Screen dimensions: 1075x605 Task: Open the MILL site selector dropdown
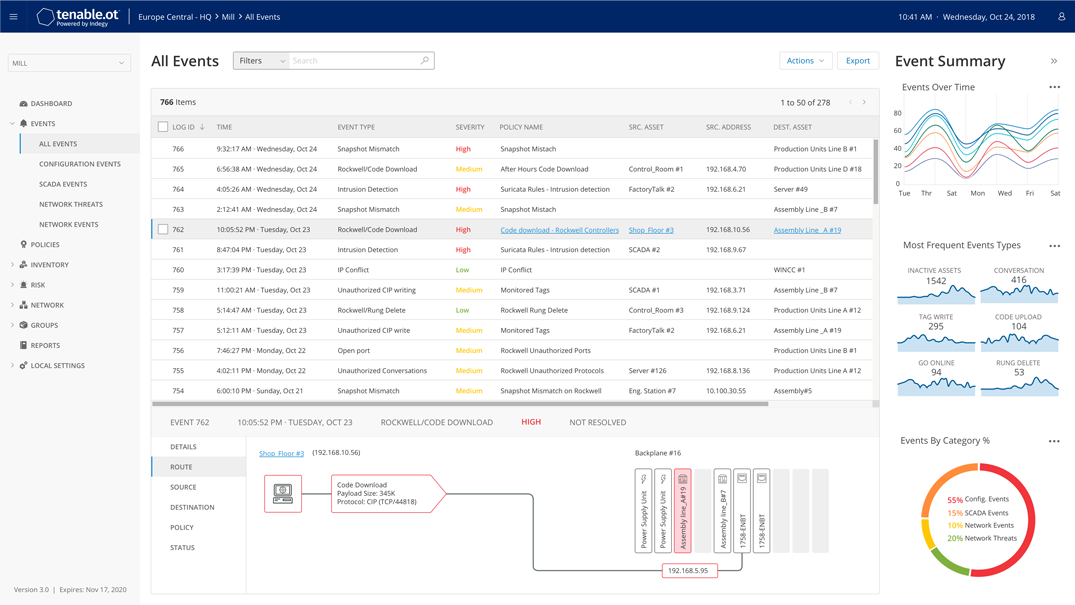coord(69,63)
